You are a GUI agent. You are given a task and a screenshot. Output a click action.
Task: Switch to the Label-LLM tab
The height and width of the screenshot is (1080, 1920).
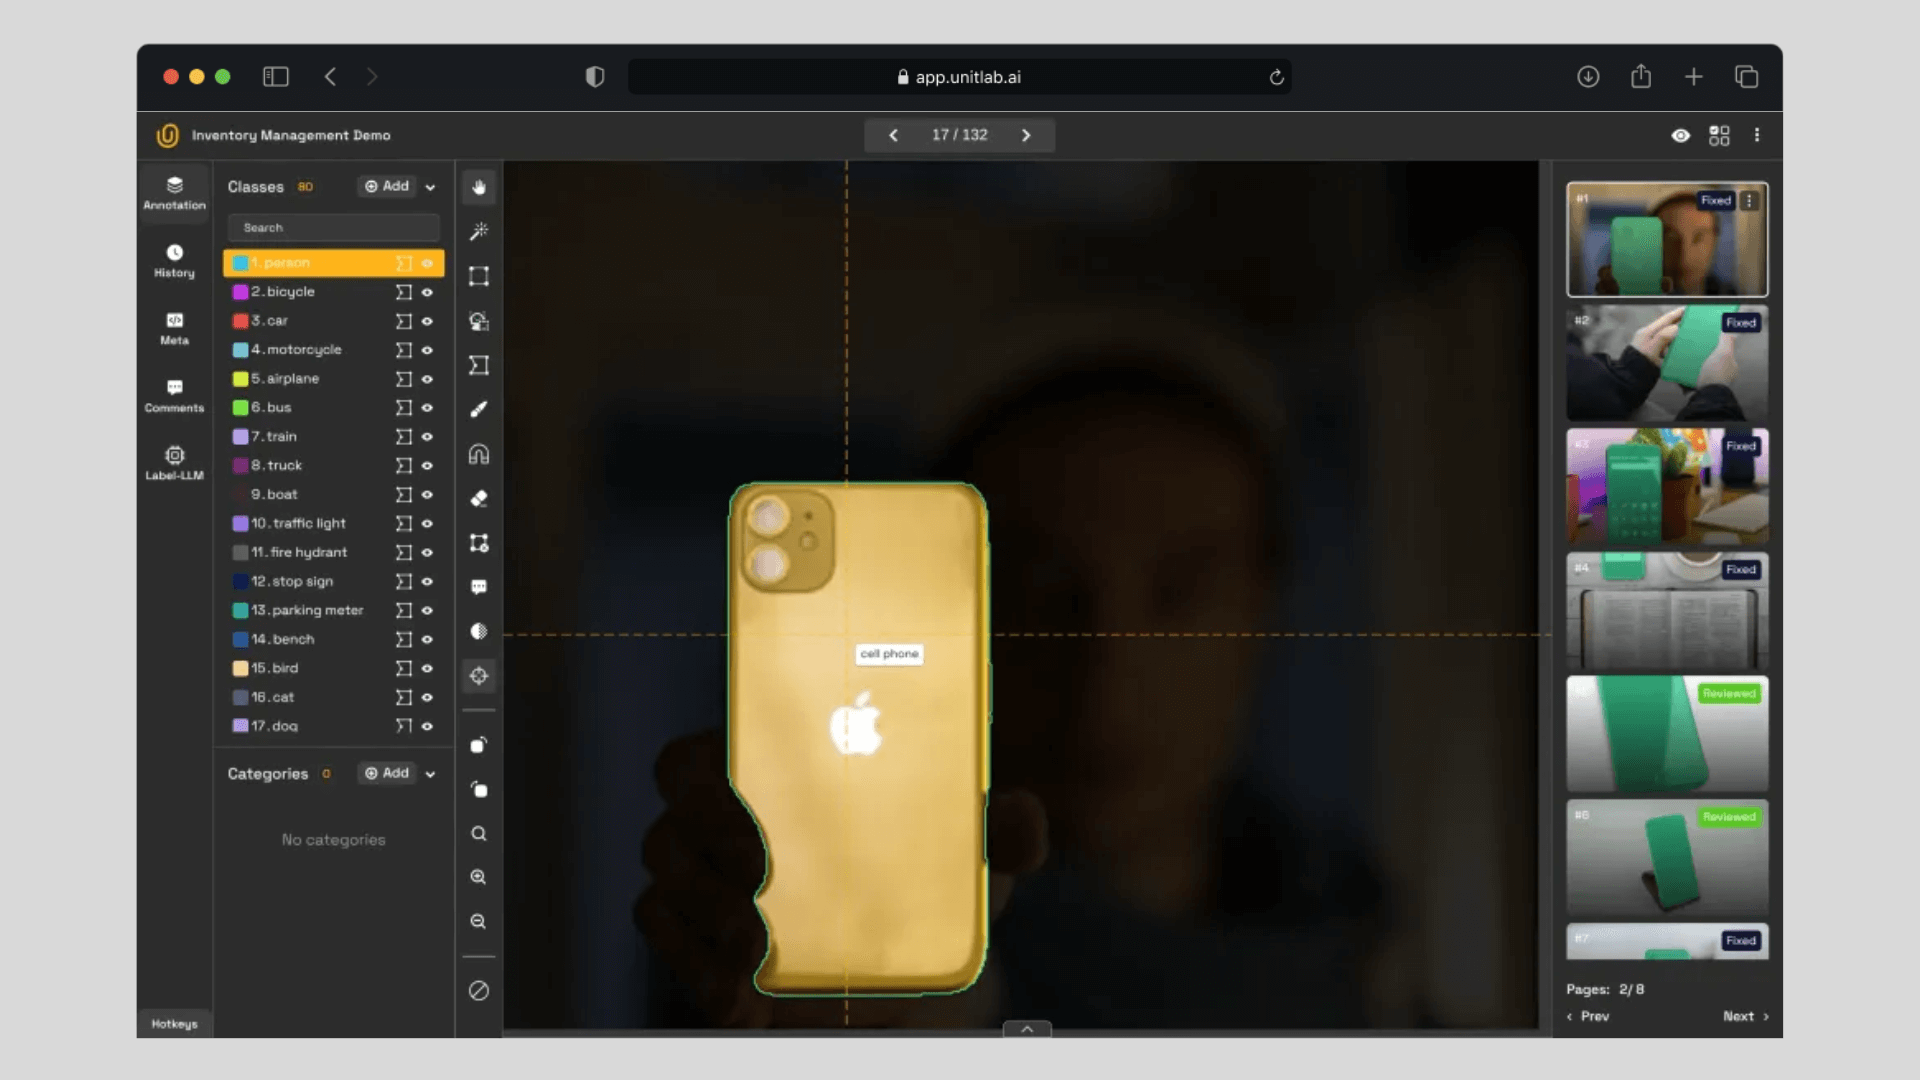click(x=174, y=463)
